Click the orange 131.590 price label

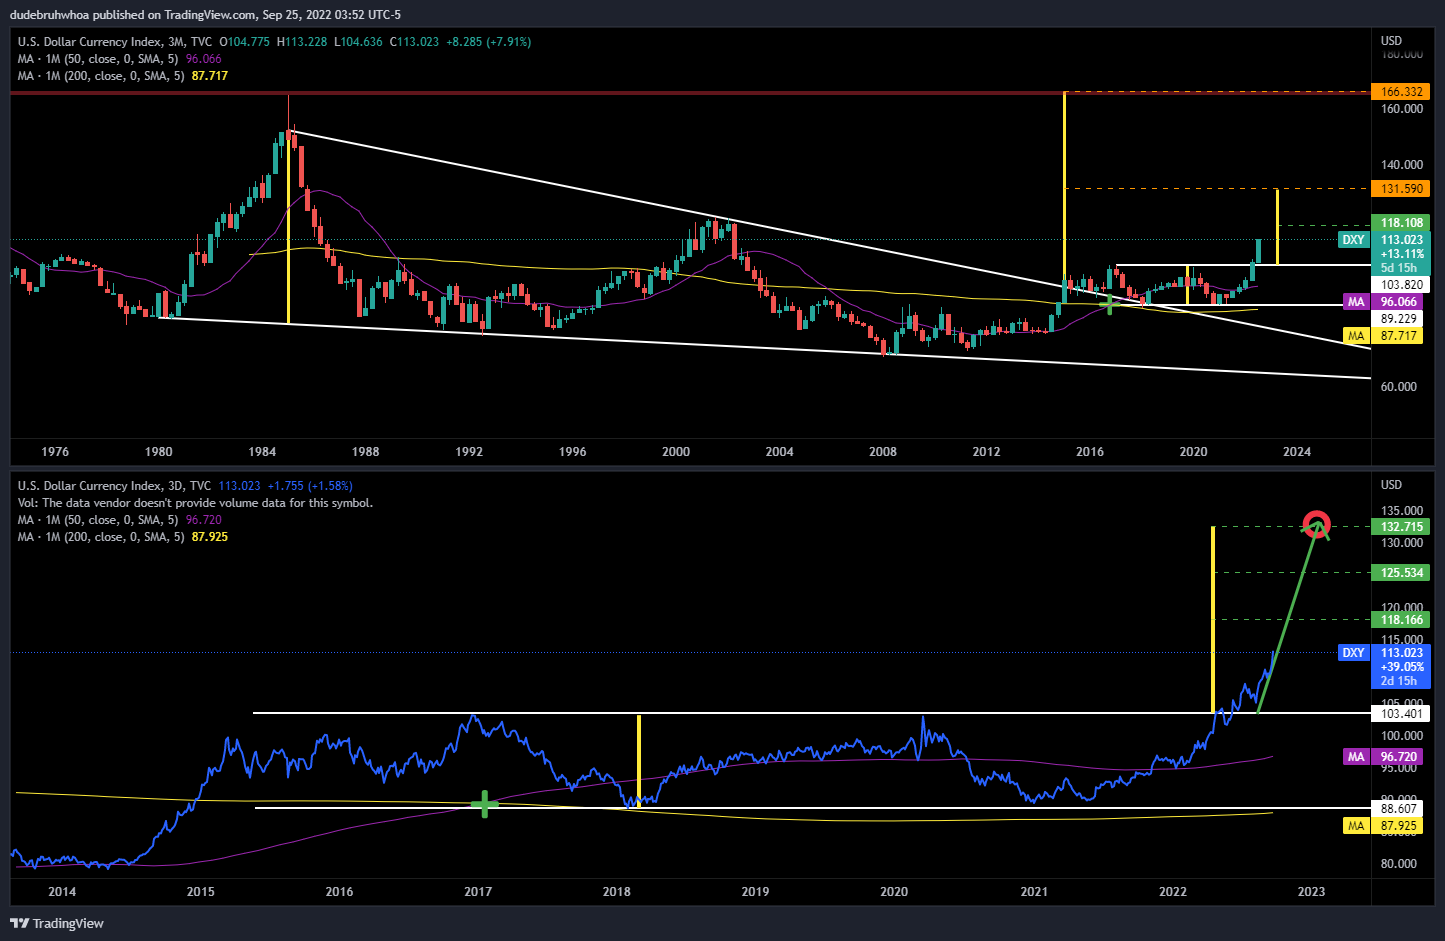coord(1401,189)
